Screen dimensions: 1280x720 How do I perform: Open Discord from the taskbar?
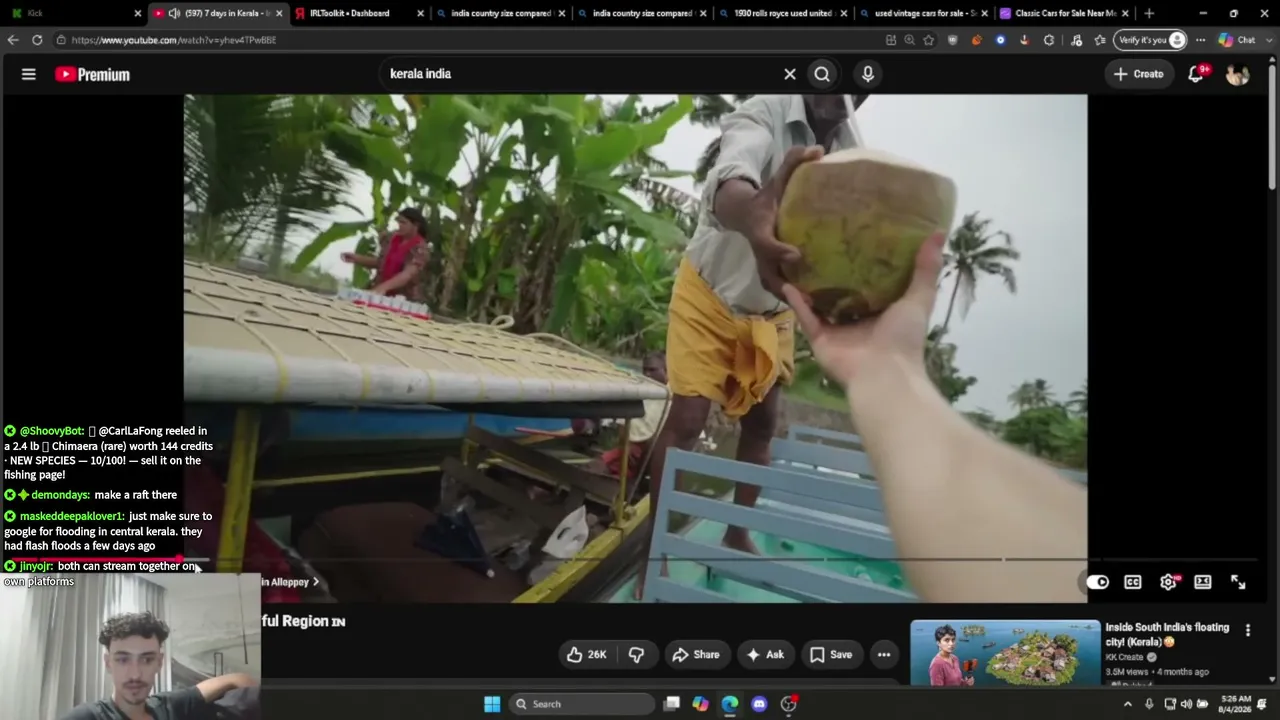click(x=759, y=704)
